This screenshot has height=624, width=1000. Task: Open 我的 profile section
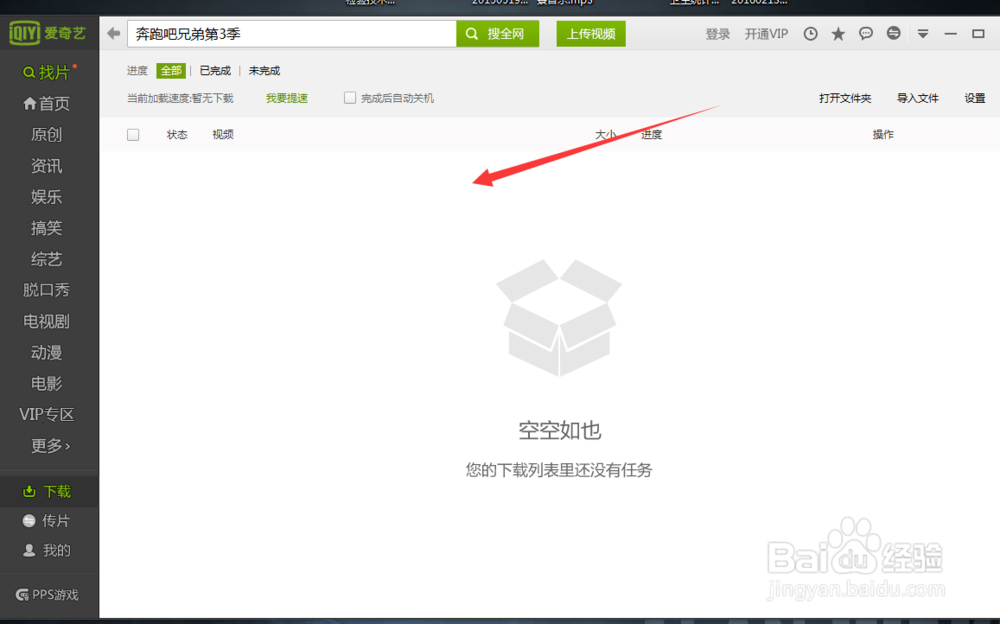click(x=47, y=550)
